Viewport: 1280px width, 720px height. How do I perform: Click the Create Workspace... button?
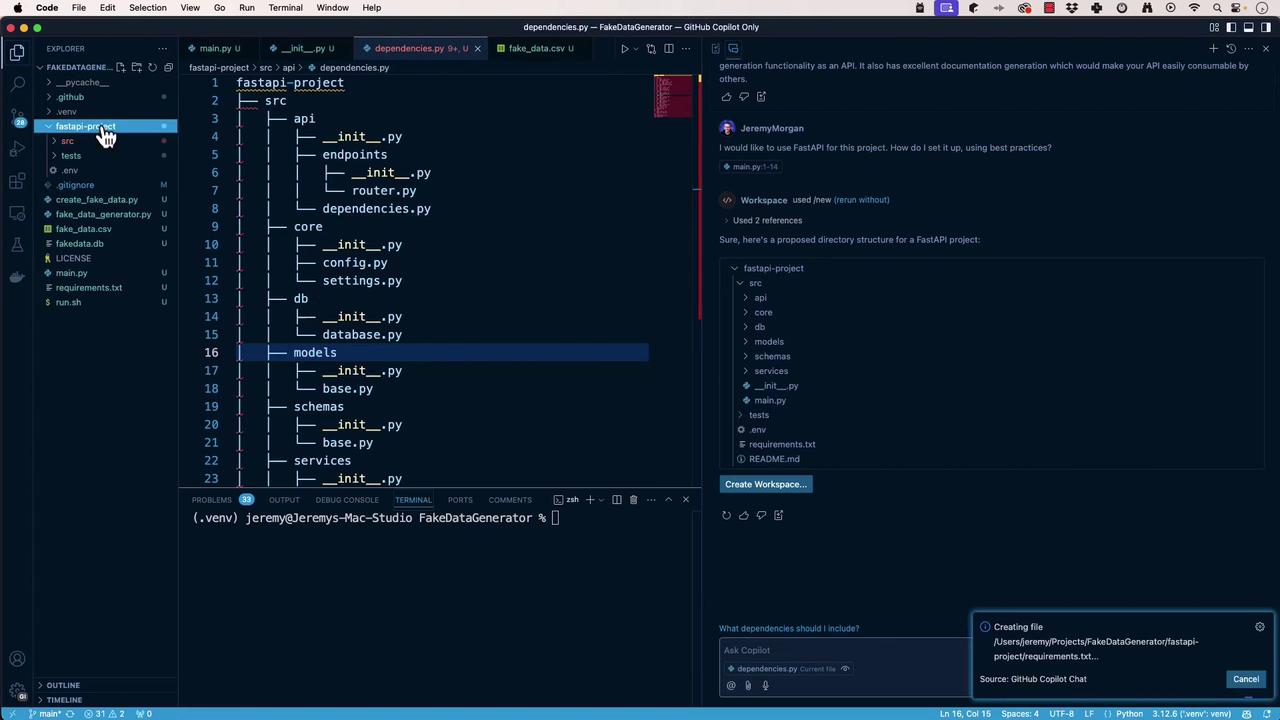coord(766,484)
